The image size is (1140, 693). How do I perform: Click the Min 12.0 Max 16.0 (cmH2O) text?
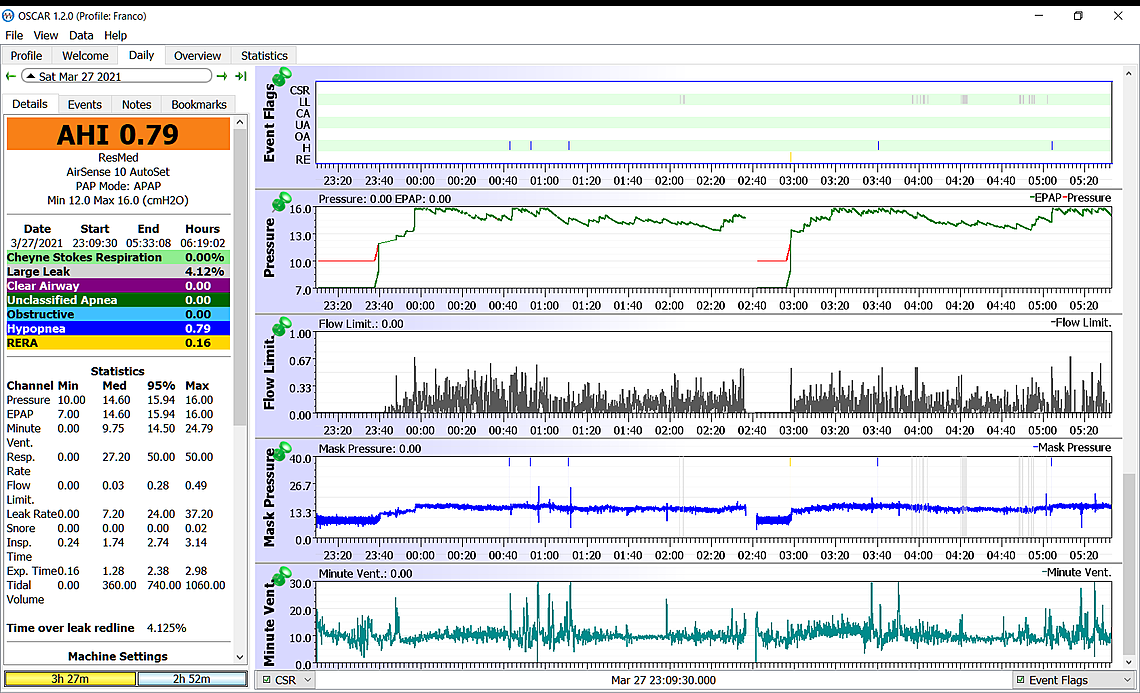click(118, 200)
